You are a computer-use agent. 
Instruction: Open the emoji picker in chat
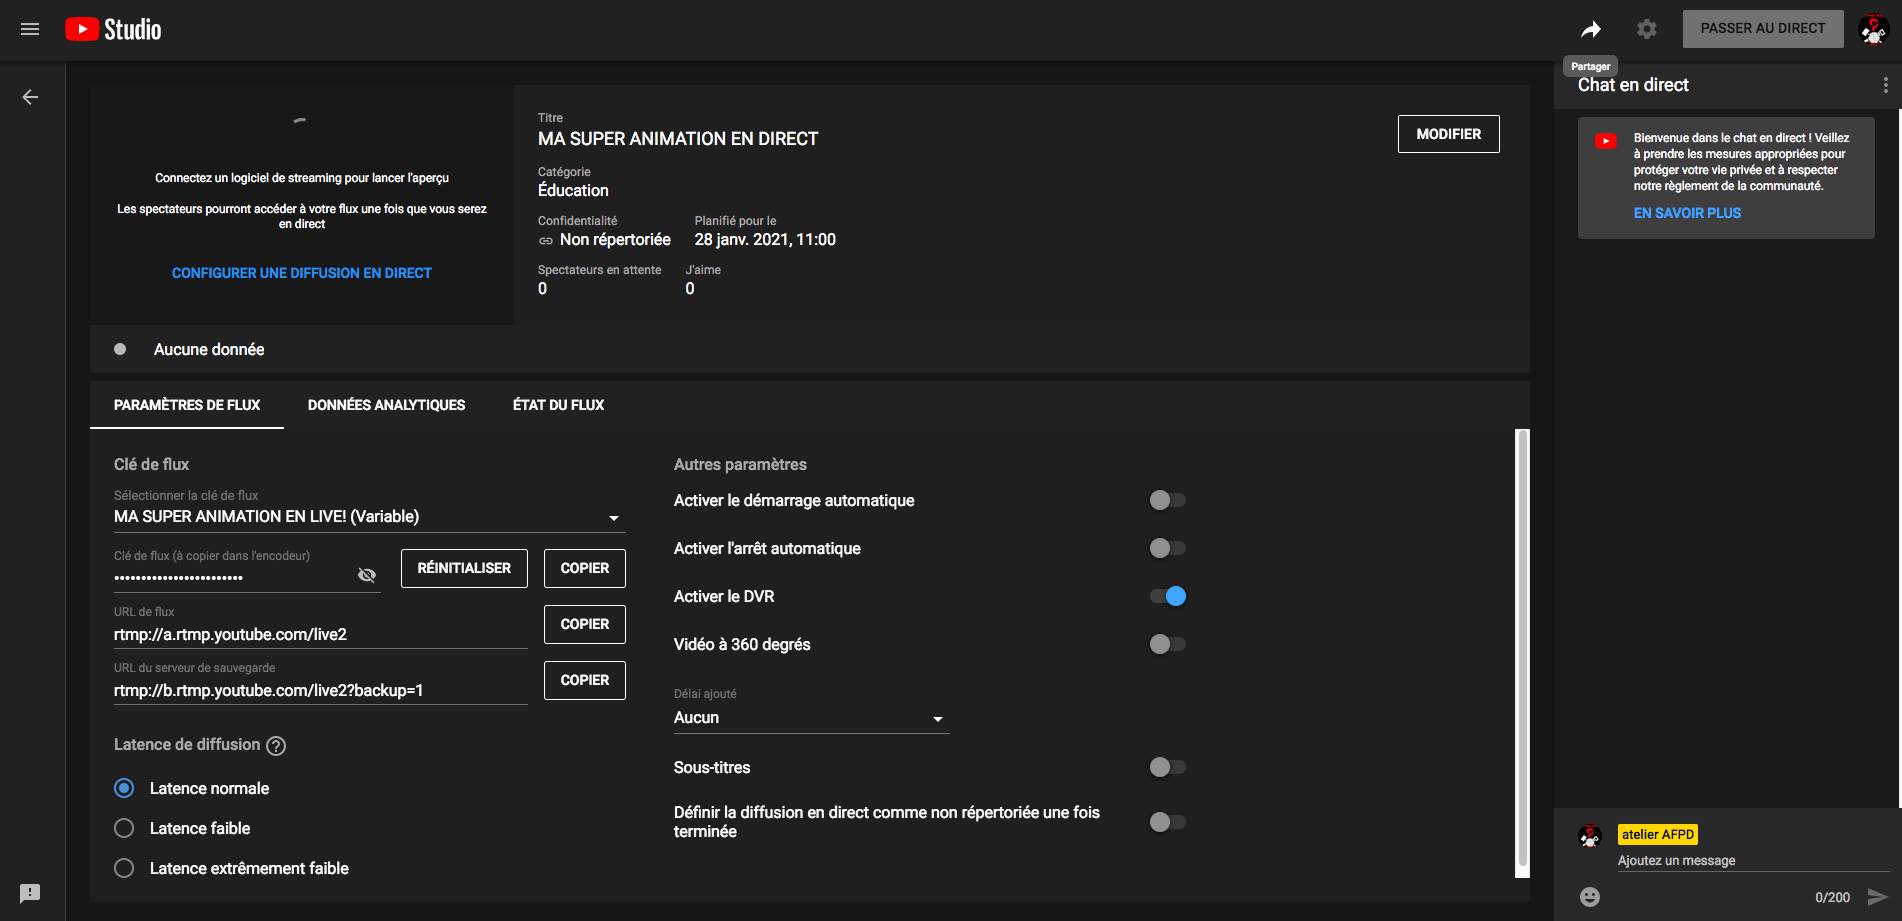(1590, 897)
